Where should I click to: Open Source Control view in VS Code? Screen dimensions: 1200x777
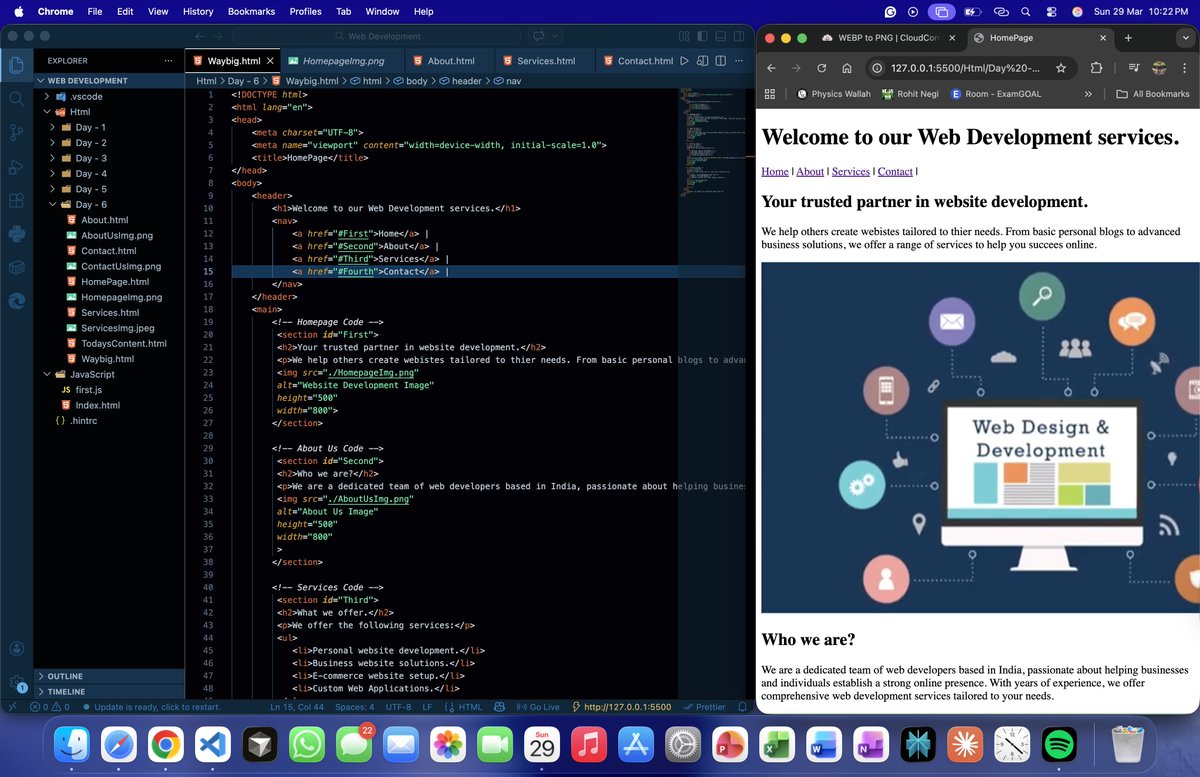(x=16, y=133)
